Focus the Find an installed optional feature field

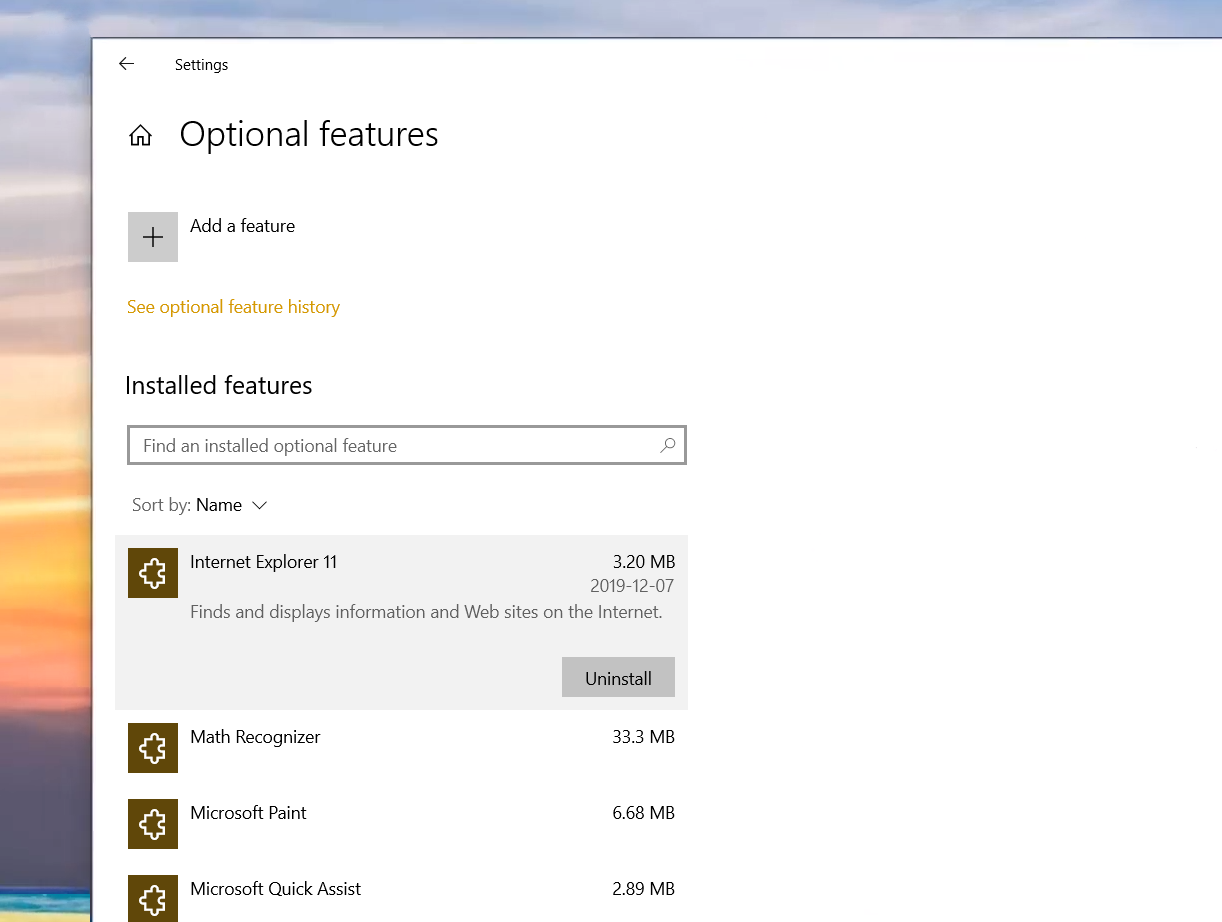coord(395,446)
